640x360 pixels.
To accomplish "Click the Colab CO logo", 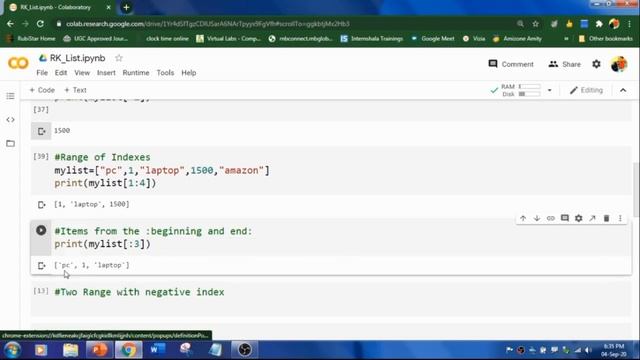I will [18, 63].
